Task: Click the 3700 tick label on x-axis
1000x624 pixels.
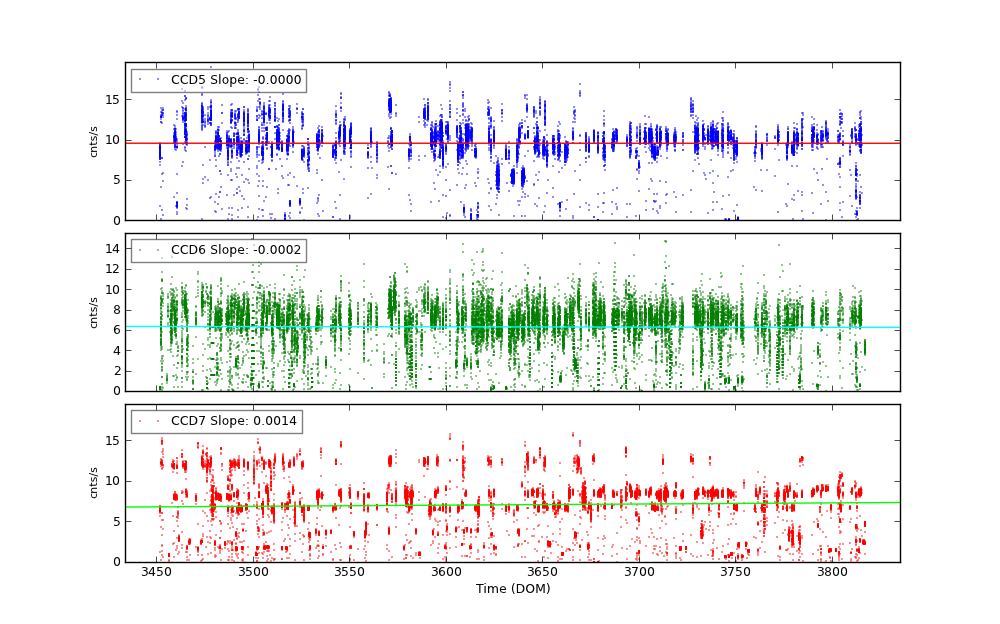Action: (x=639, y=572)
